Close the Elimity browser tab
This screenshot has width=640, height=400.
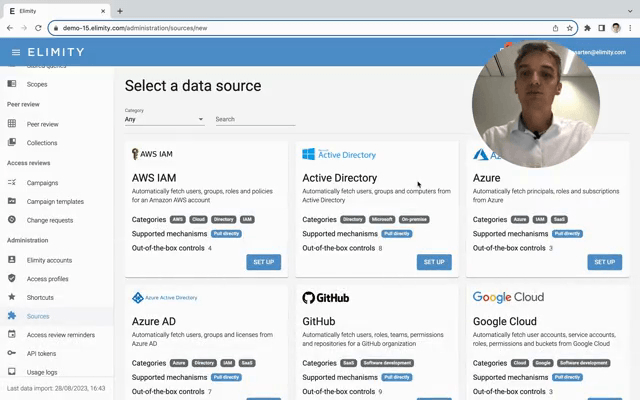pyautogui.click(x=103, y=11)
